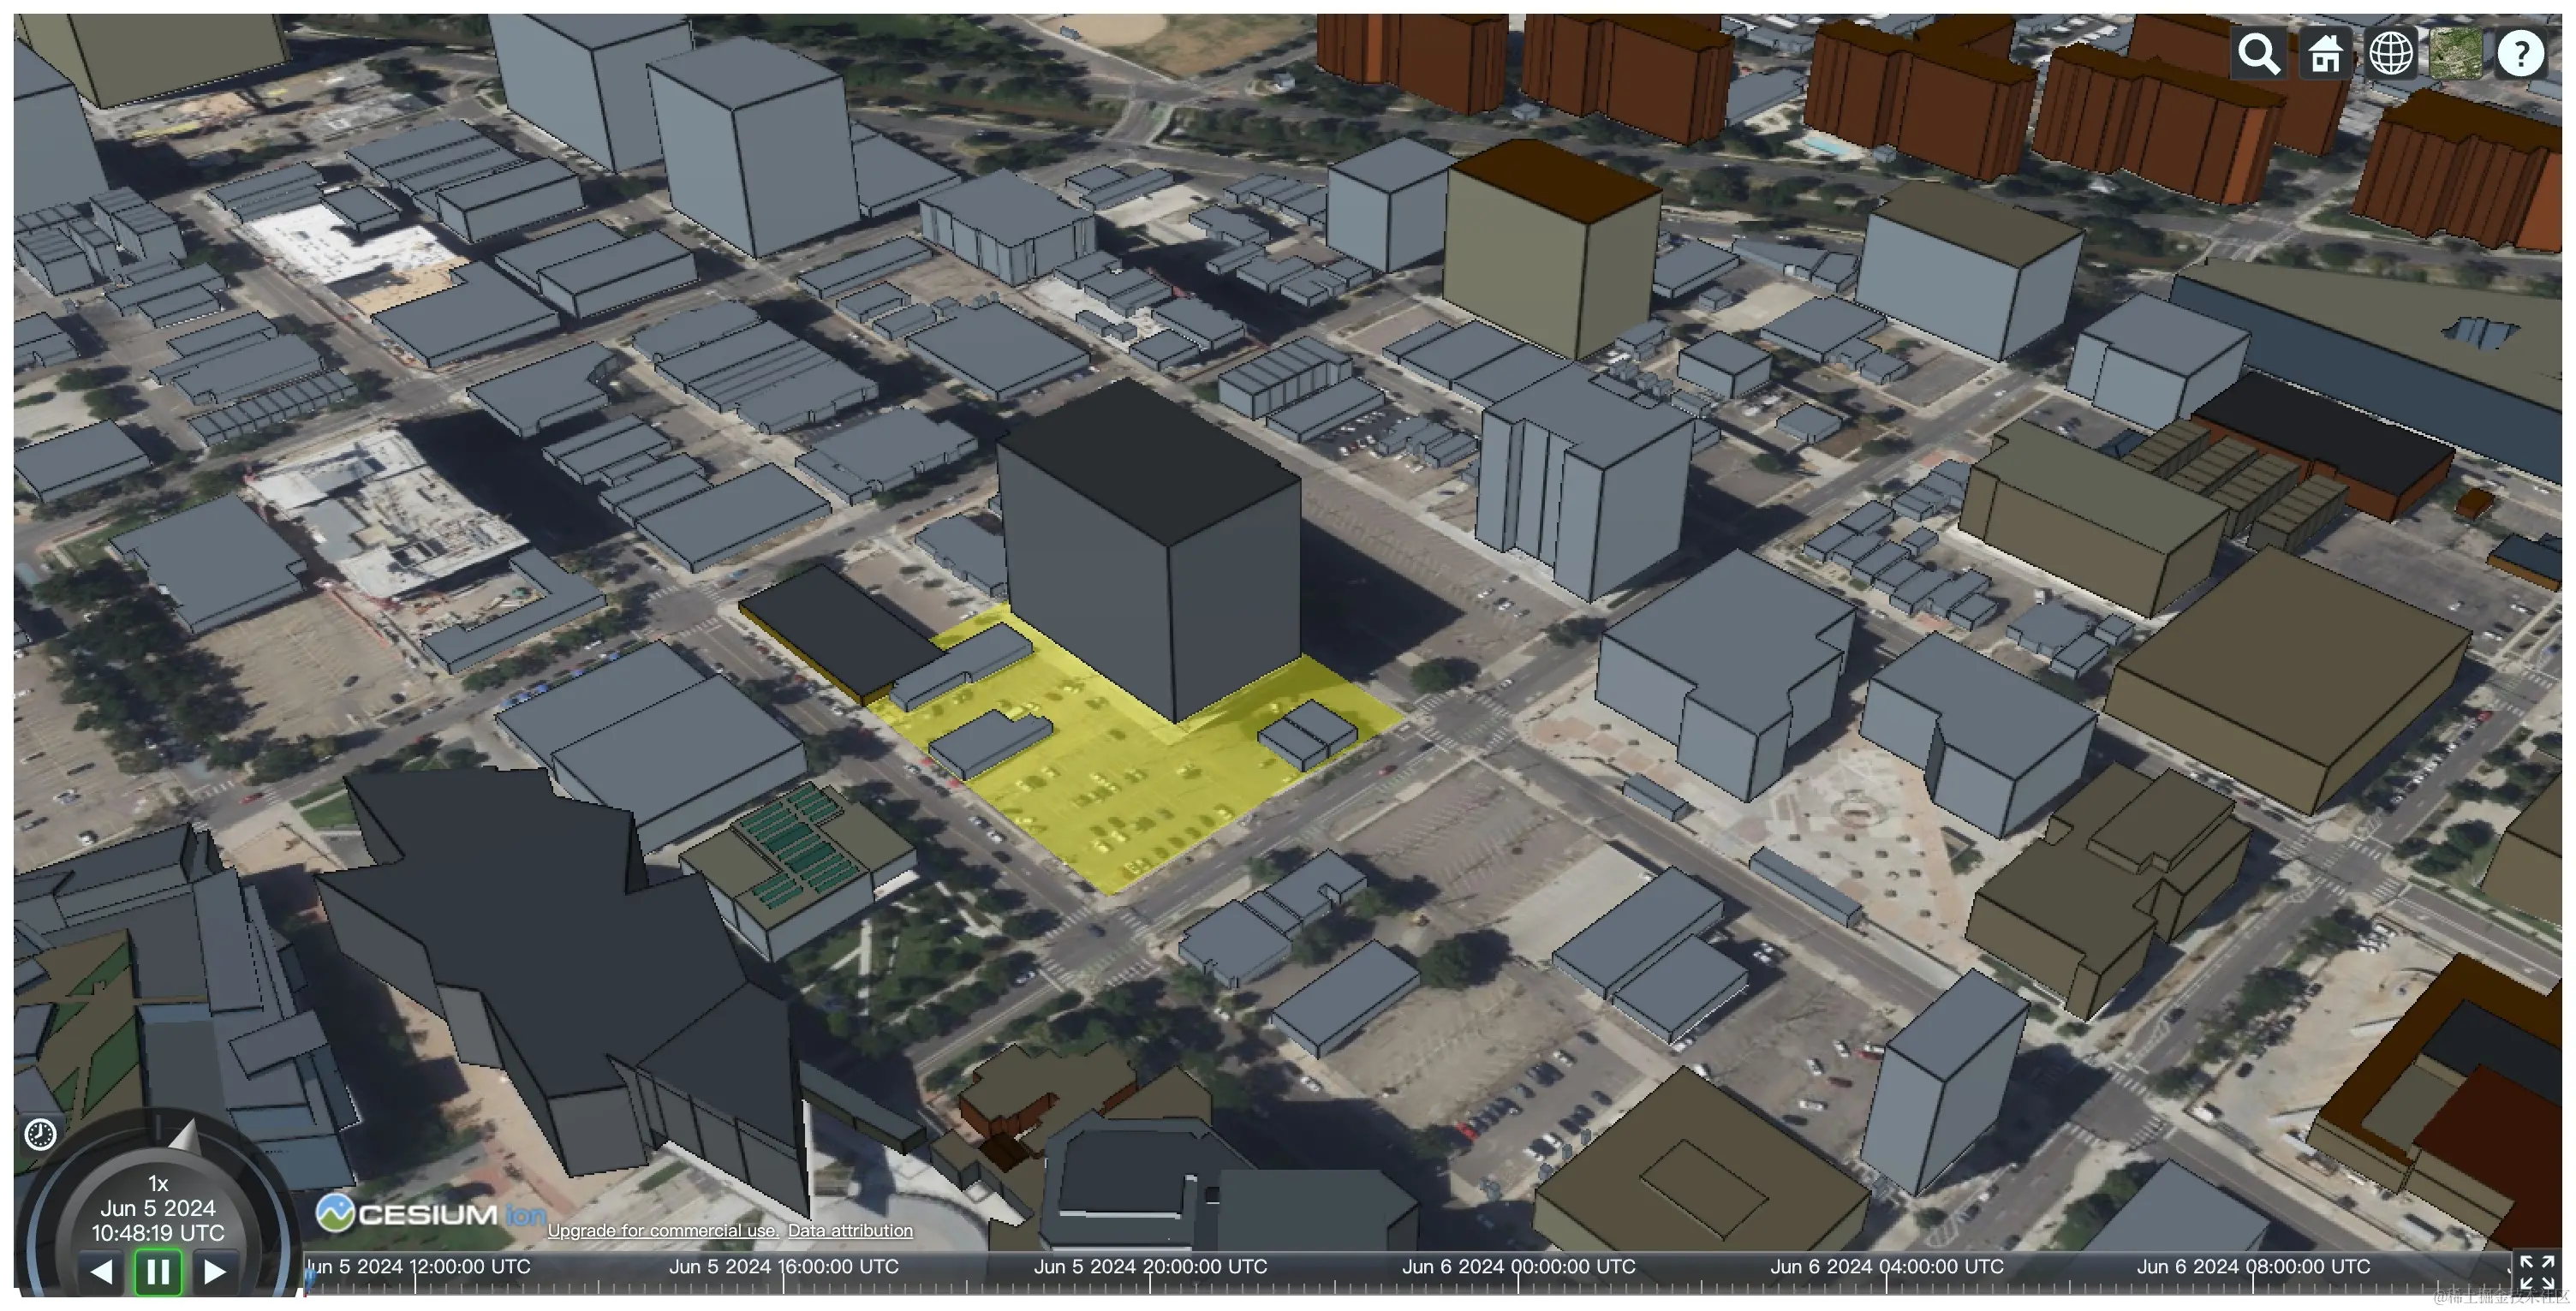This screenshot has height=1311, width=2576.
Task: Play animation in reverse
Action: [101, 1272]
